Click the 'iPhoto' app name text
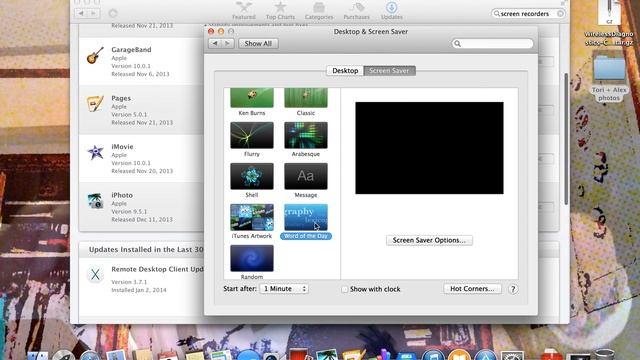The width and height of the screenshot is (640, 360). (122, 195)
